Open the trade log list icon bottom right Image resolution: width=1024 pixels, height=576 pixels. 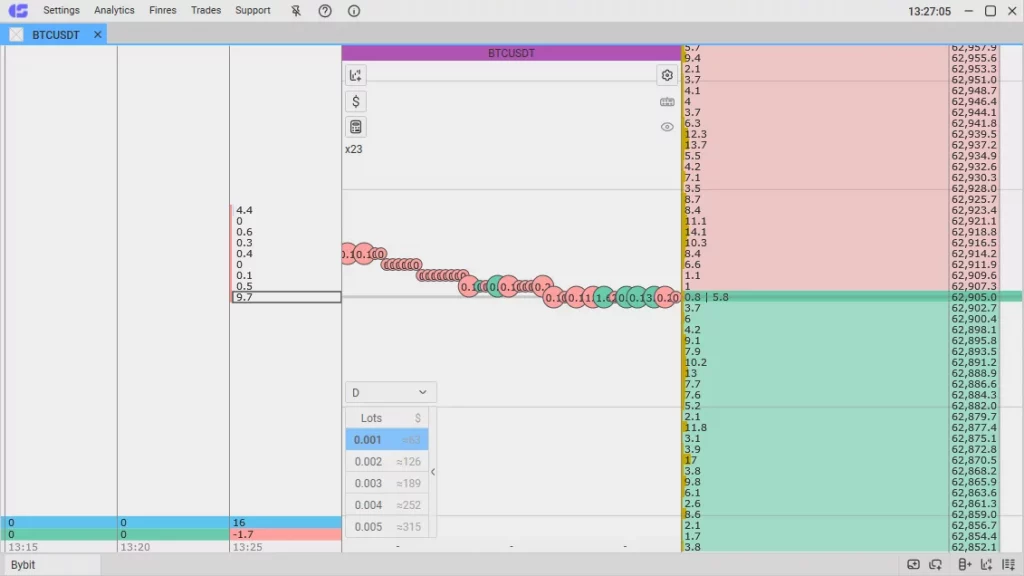pyautogui.click(x=1010, y=565)
